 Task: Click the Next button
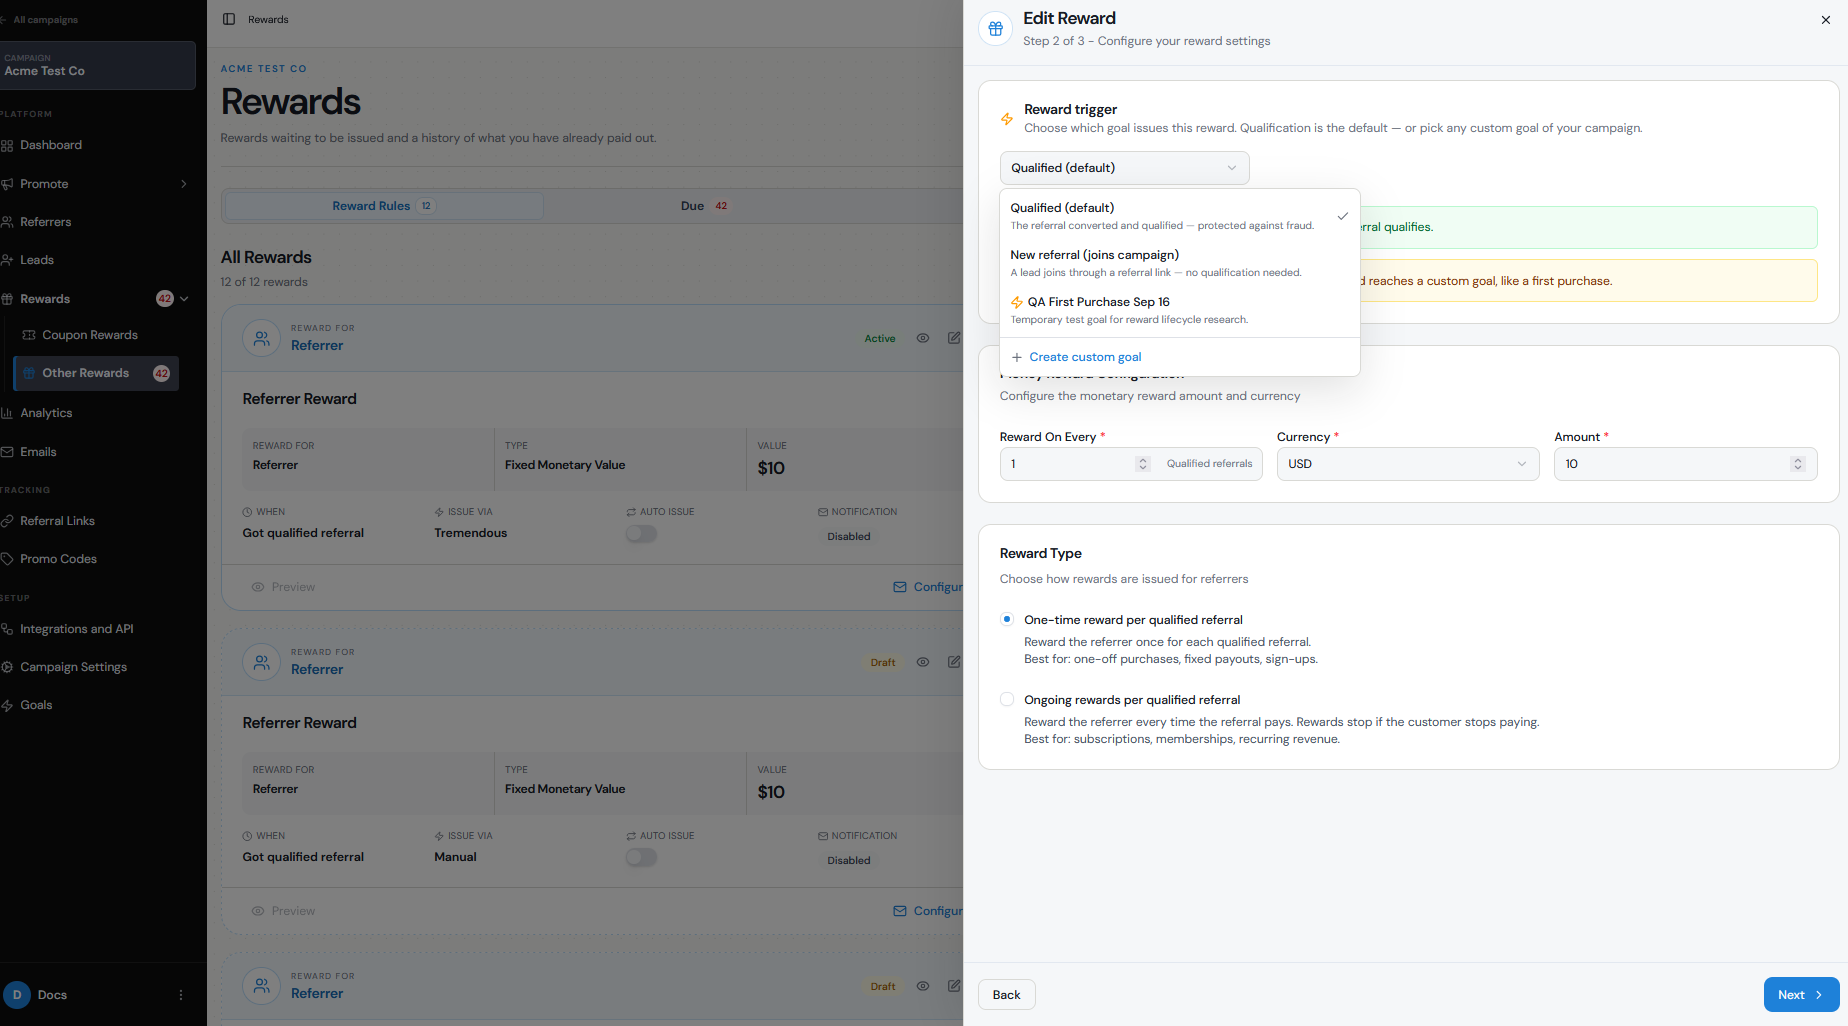coord(1801,995)
